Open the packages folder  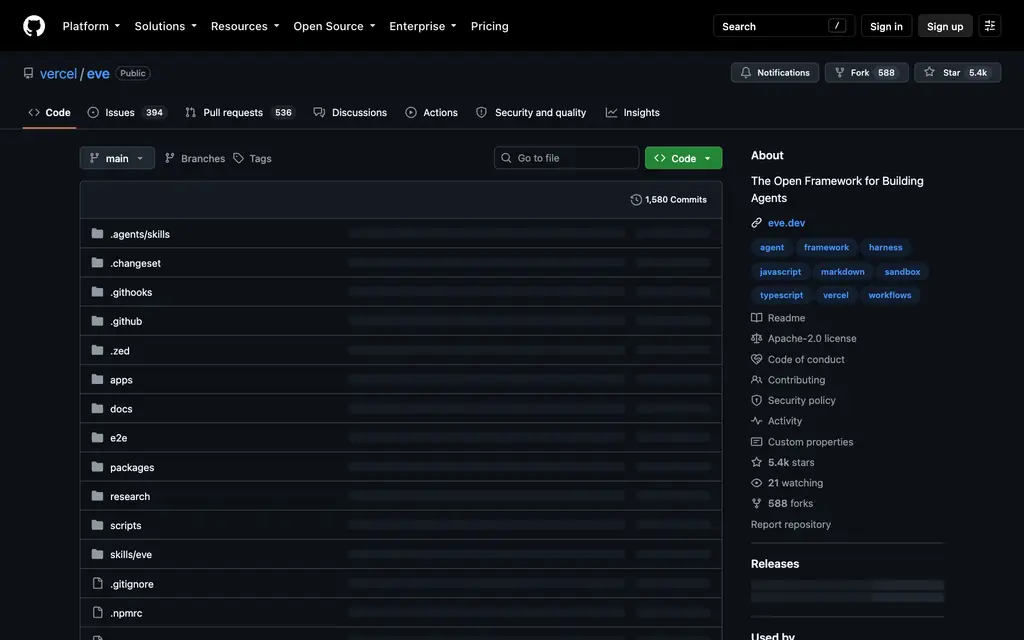pos(132,467)
